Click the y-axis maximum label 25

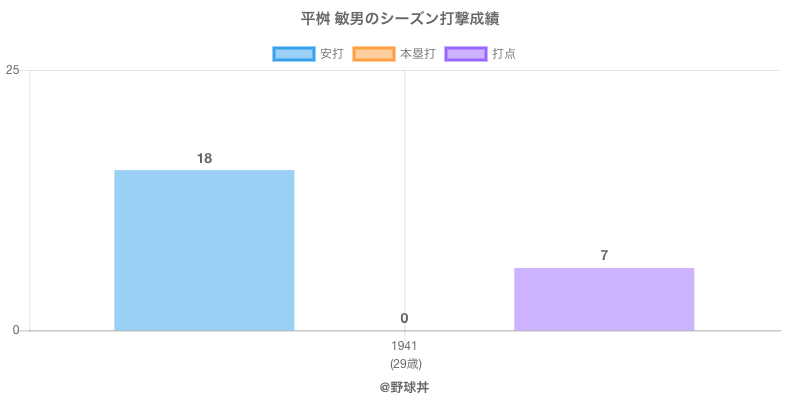point(12,70)
